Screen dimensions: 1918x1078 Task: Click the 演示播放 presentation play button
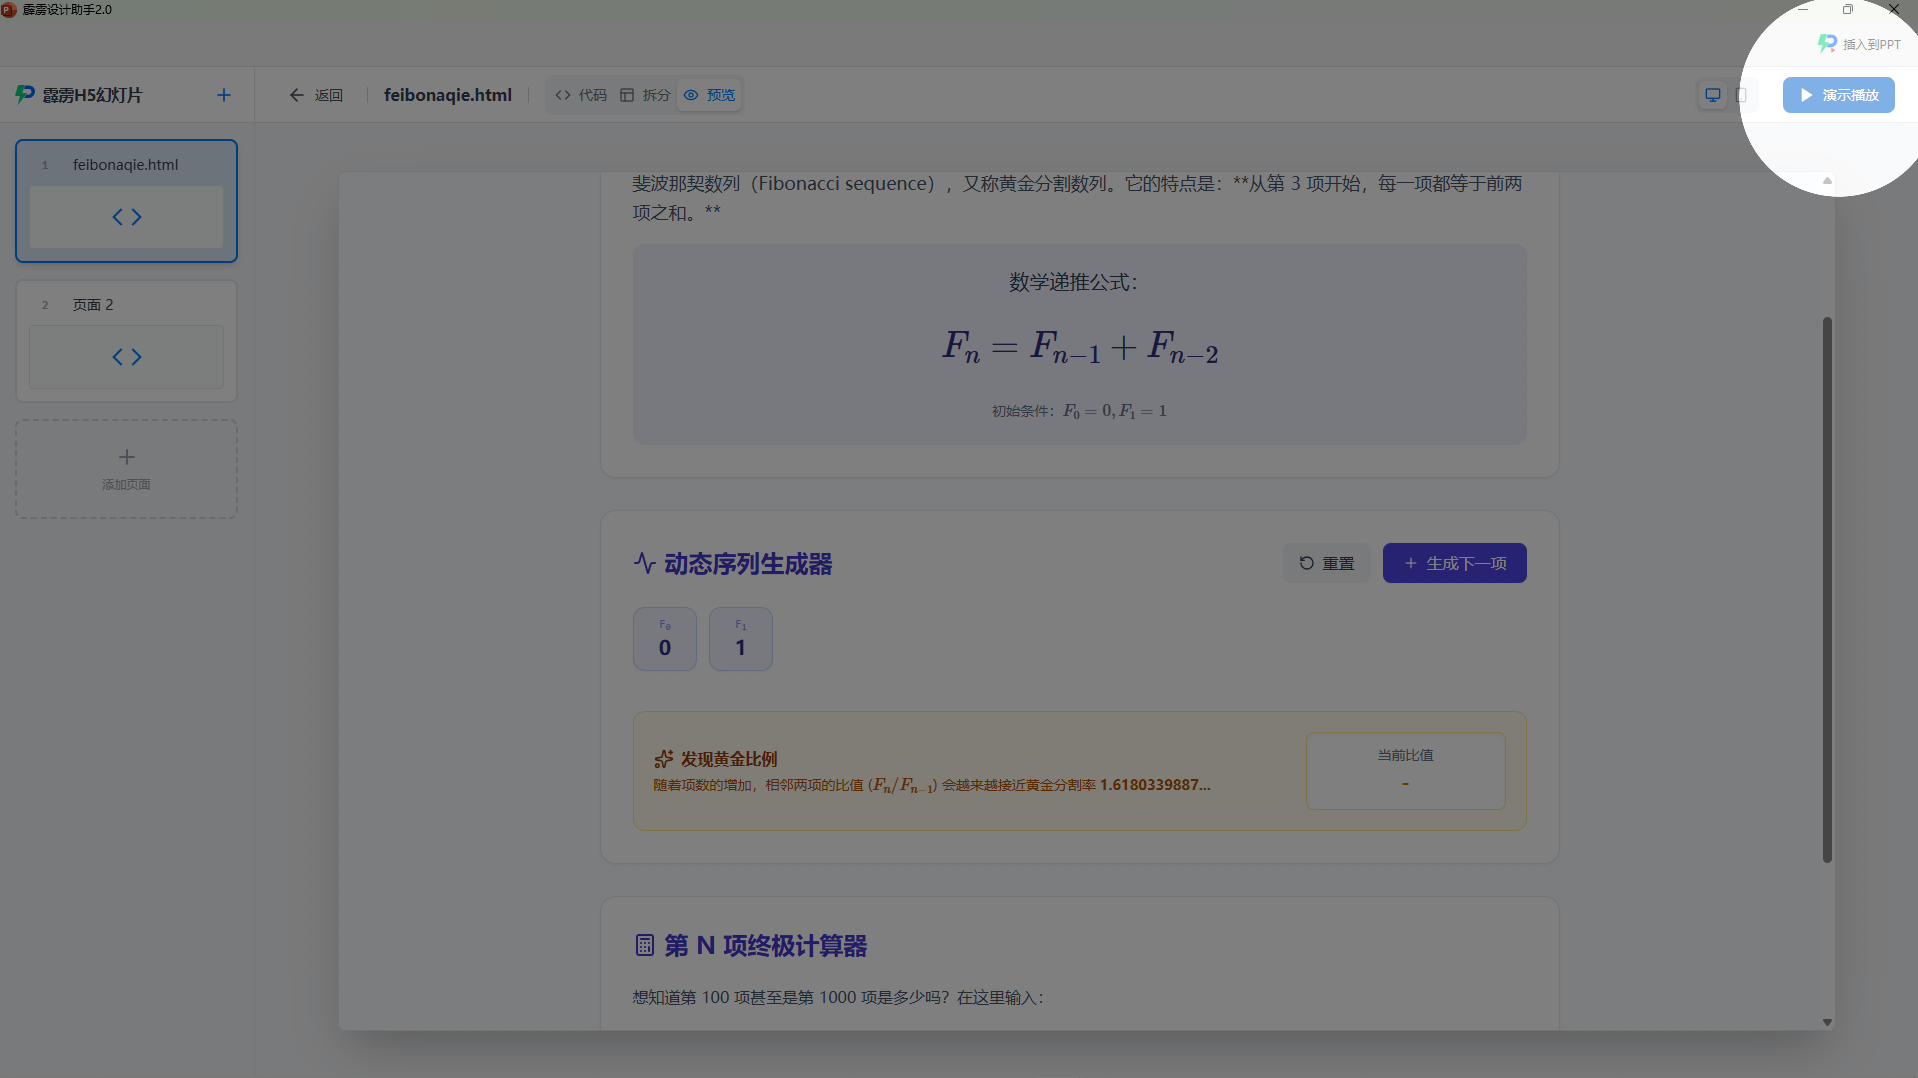1838,95
